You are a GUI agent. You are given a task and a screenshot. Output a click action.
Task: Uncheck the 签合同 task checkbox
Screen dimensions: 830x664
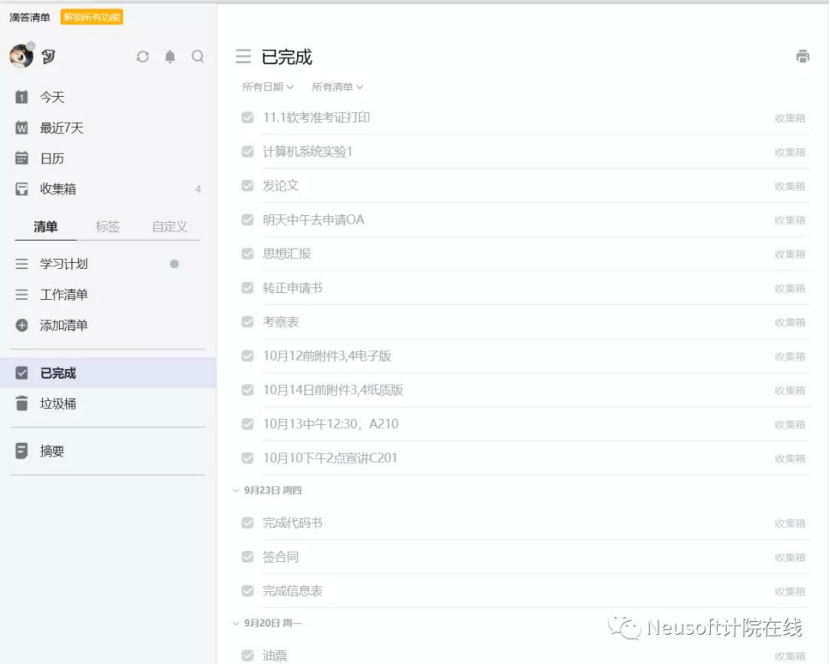[247, 557]
